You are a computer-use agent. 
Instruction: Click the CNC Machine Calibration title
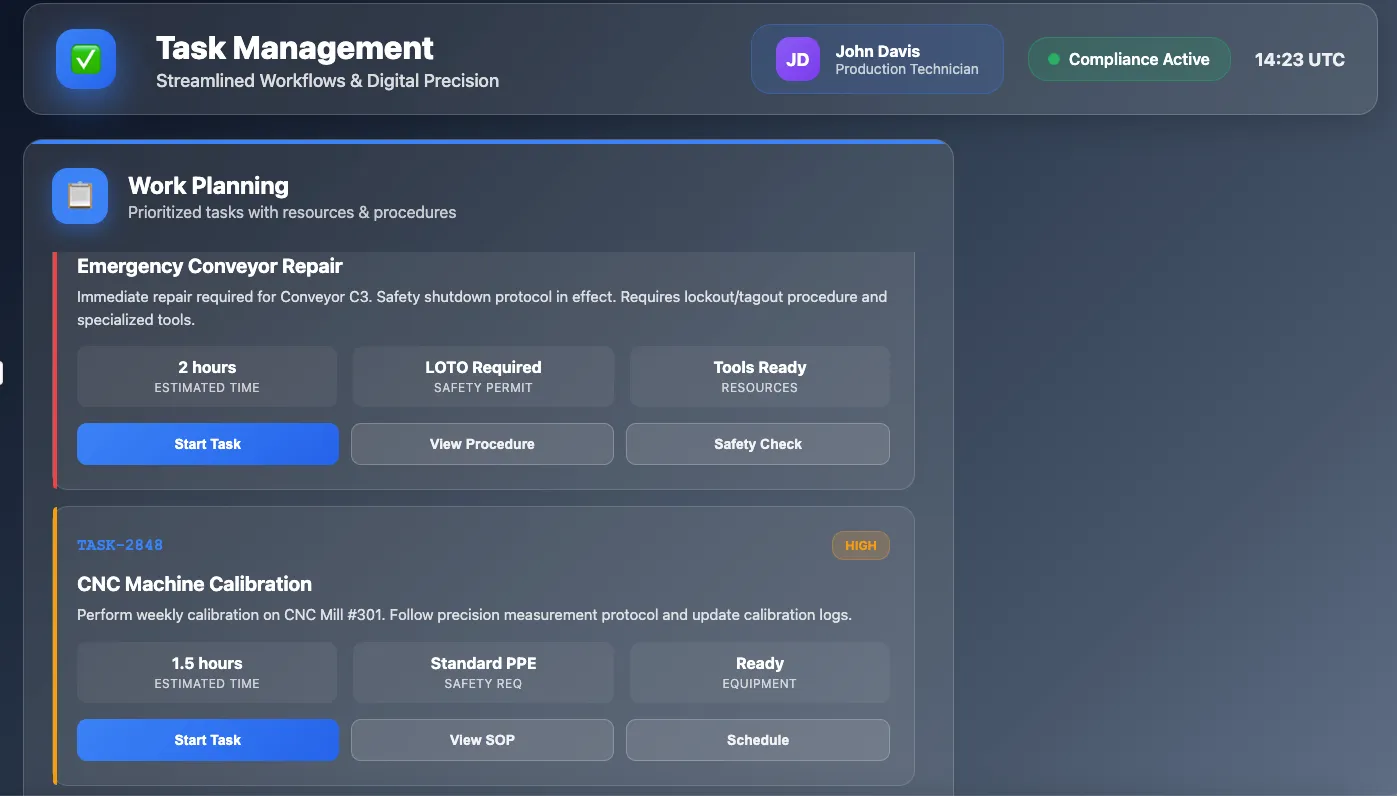coord(194,584)
